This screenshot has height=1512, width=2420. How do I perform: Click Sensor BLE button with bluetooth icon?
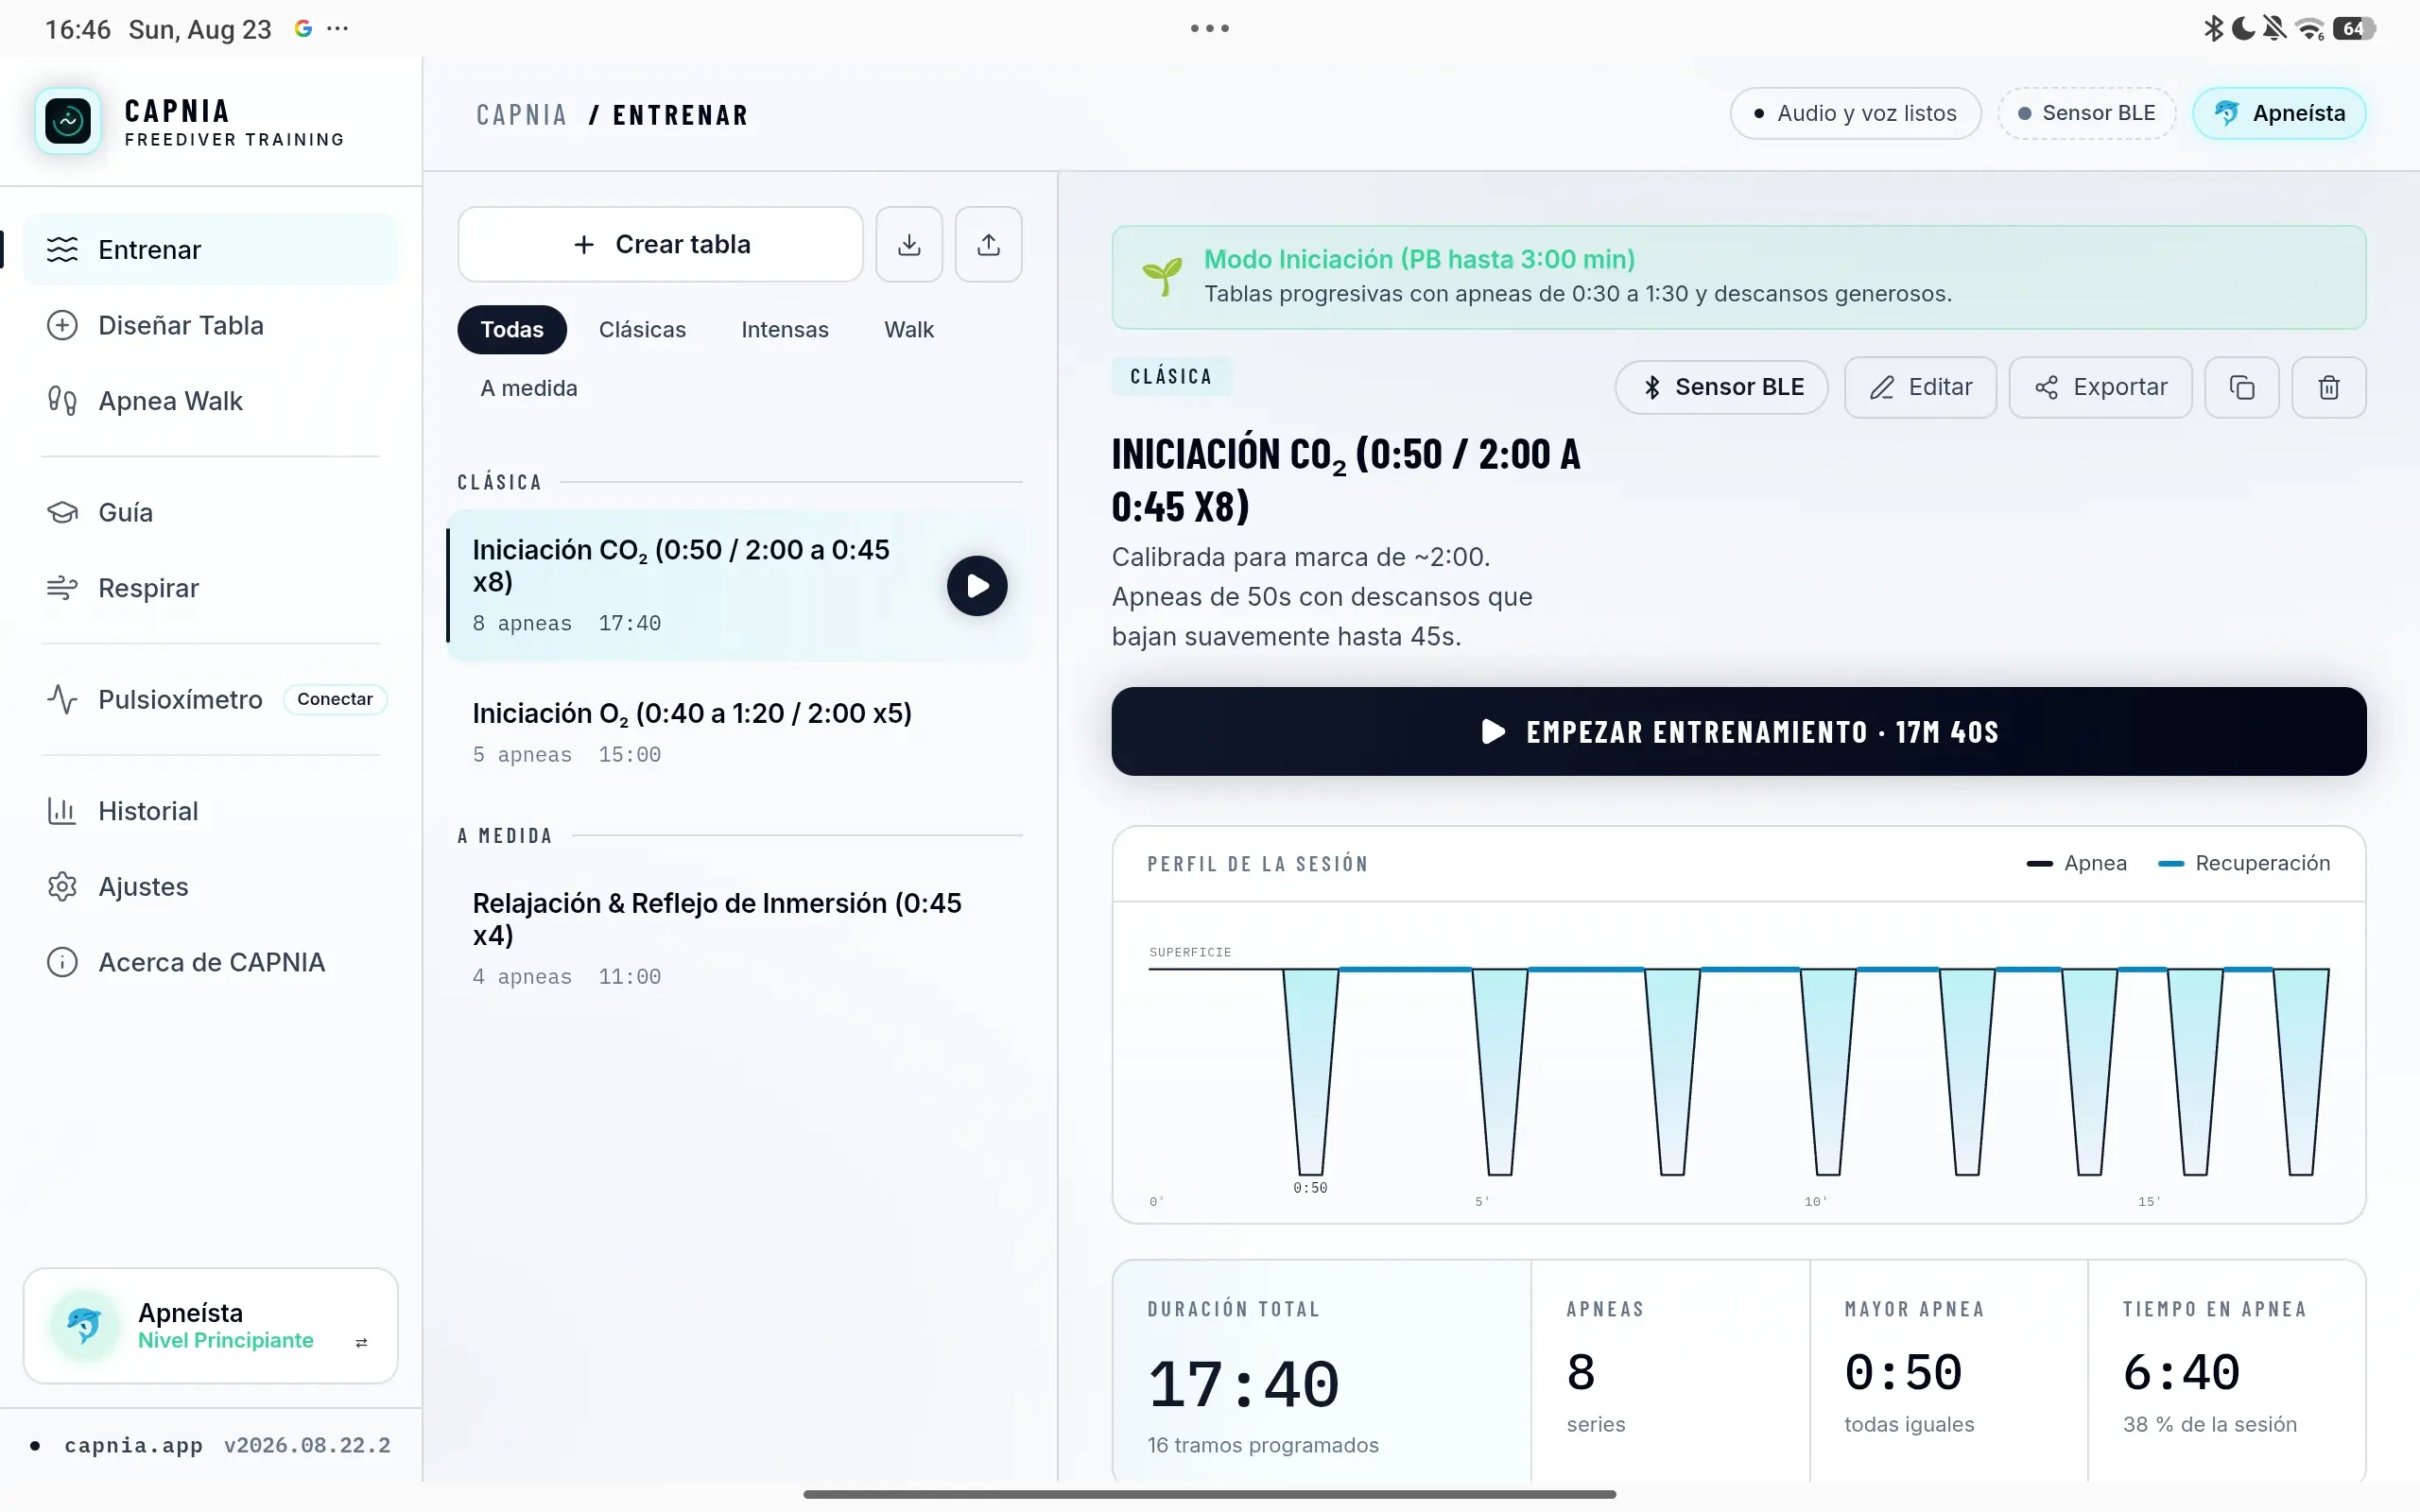point(1721,387)
